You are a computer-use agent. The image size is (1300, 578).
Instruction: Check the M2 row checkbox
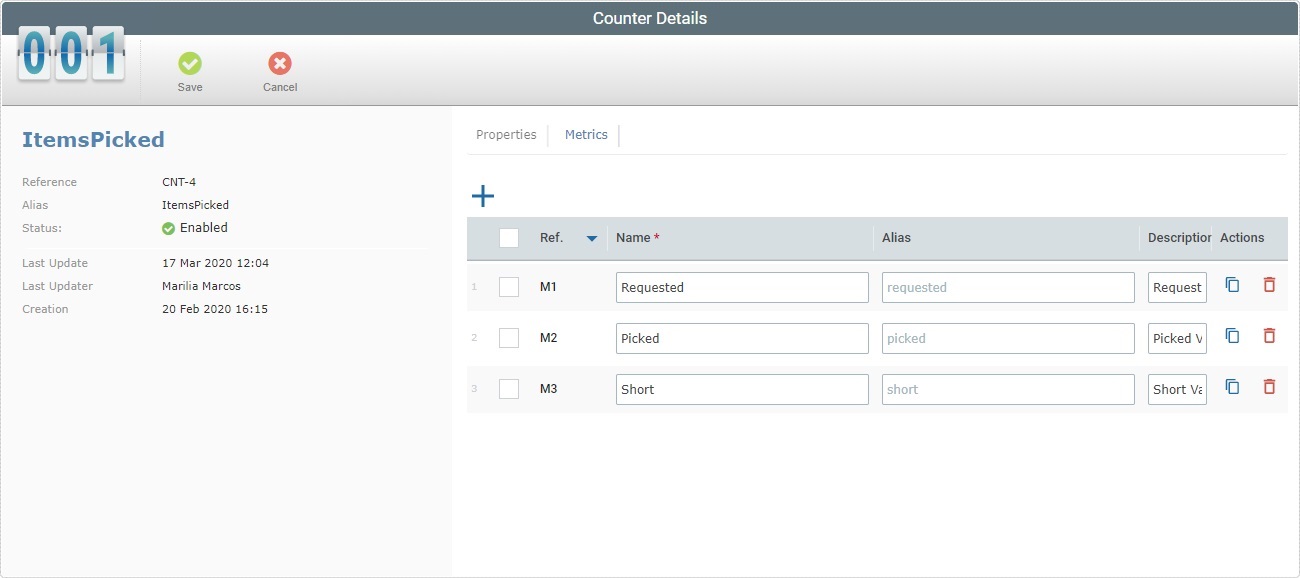[x=509, y=338]
